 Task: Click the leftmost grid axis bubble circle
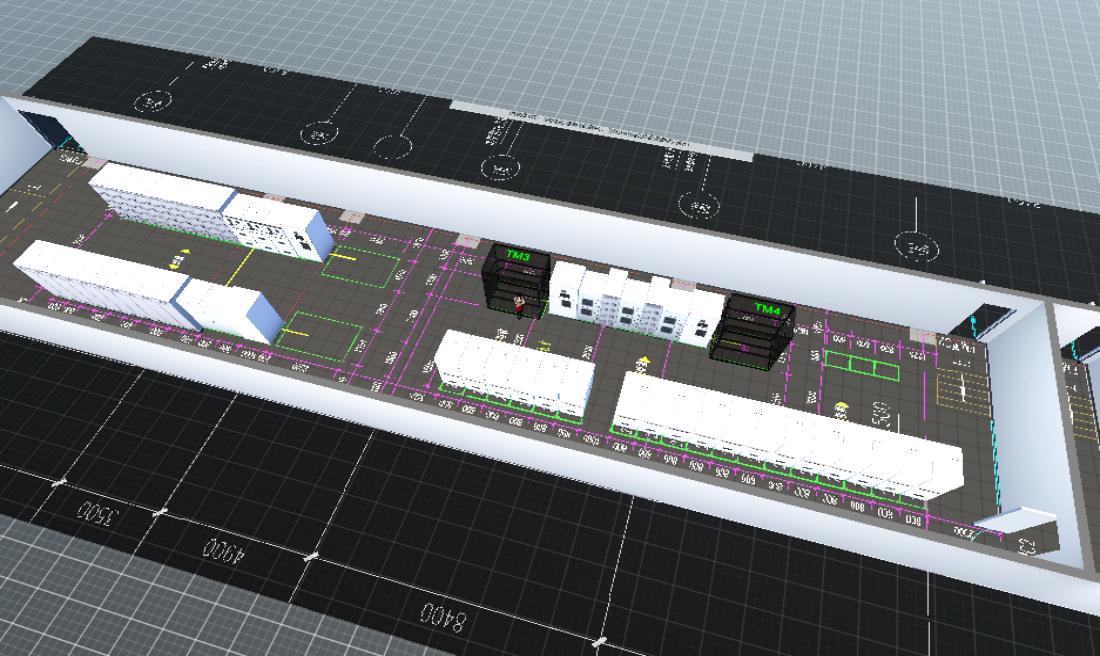tap(153, 101)
